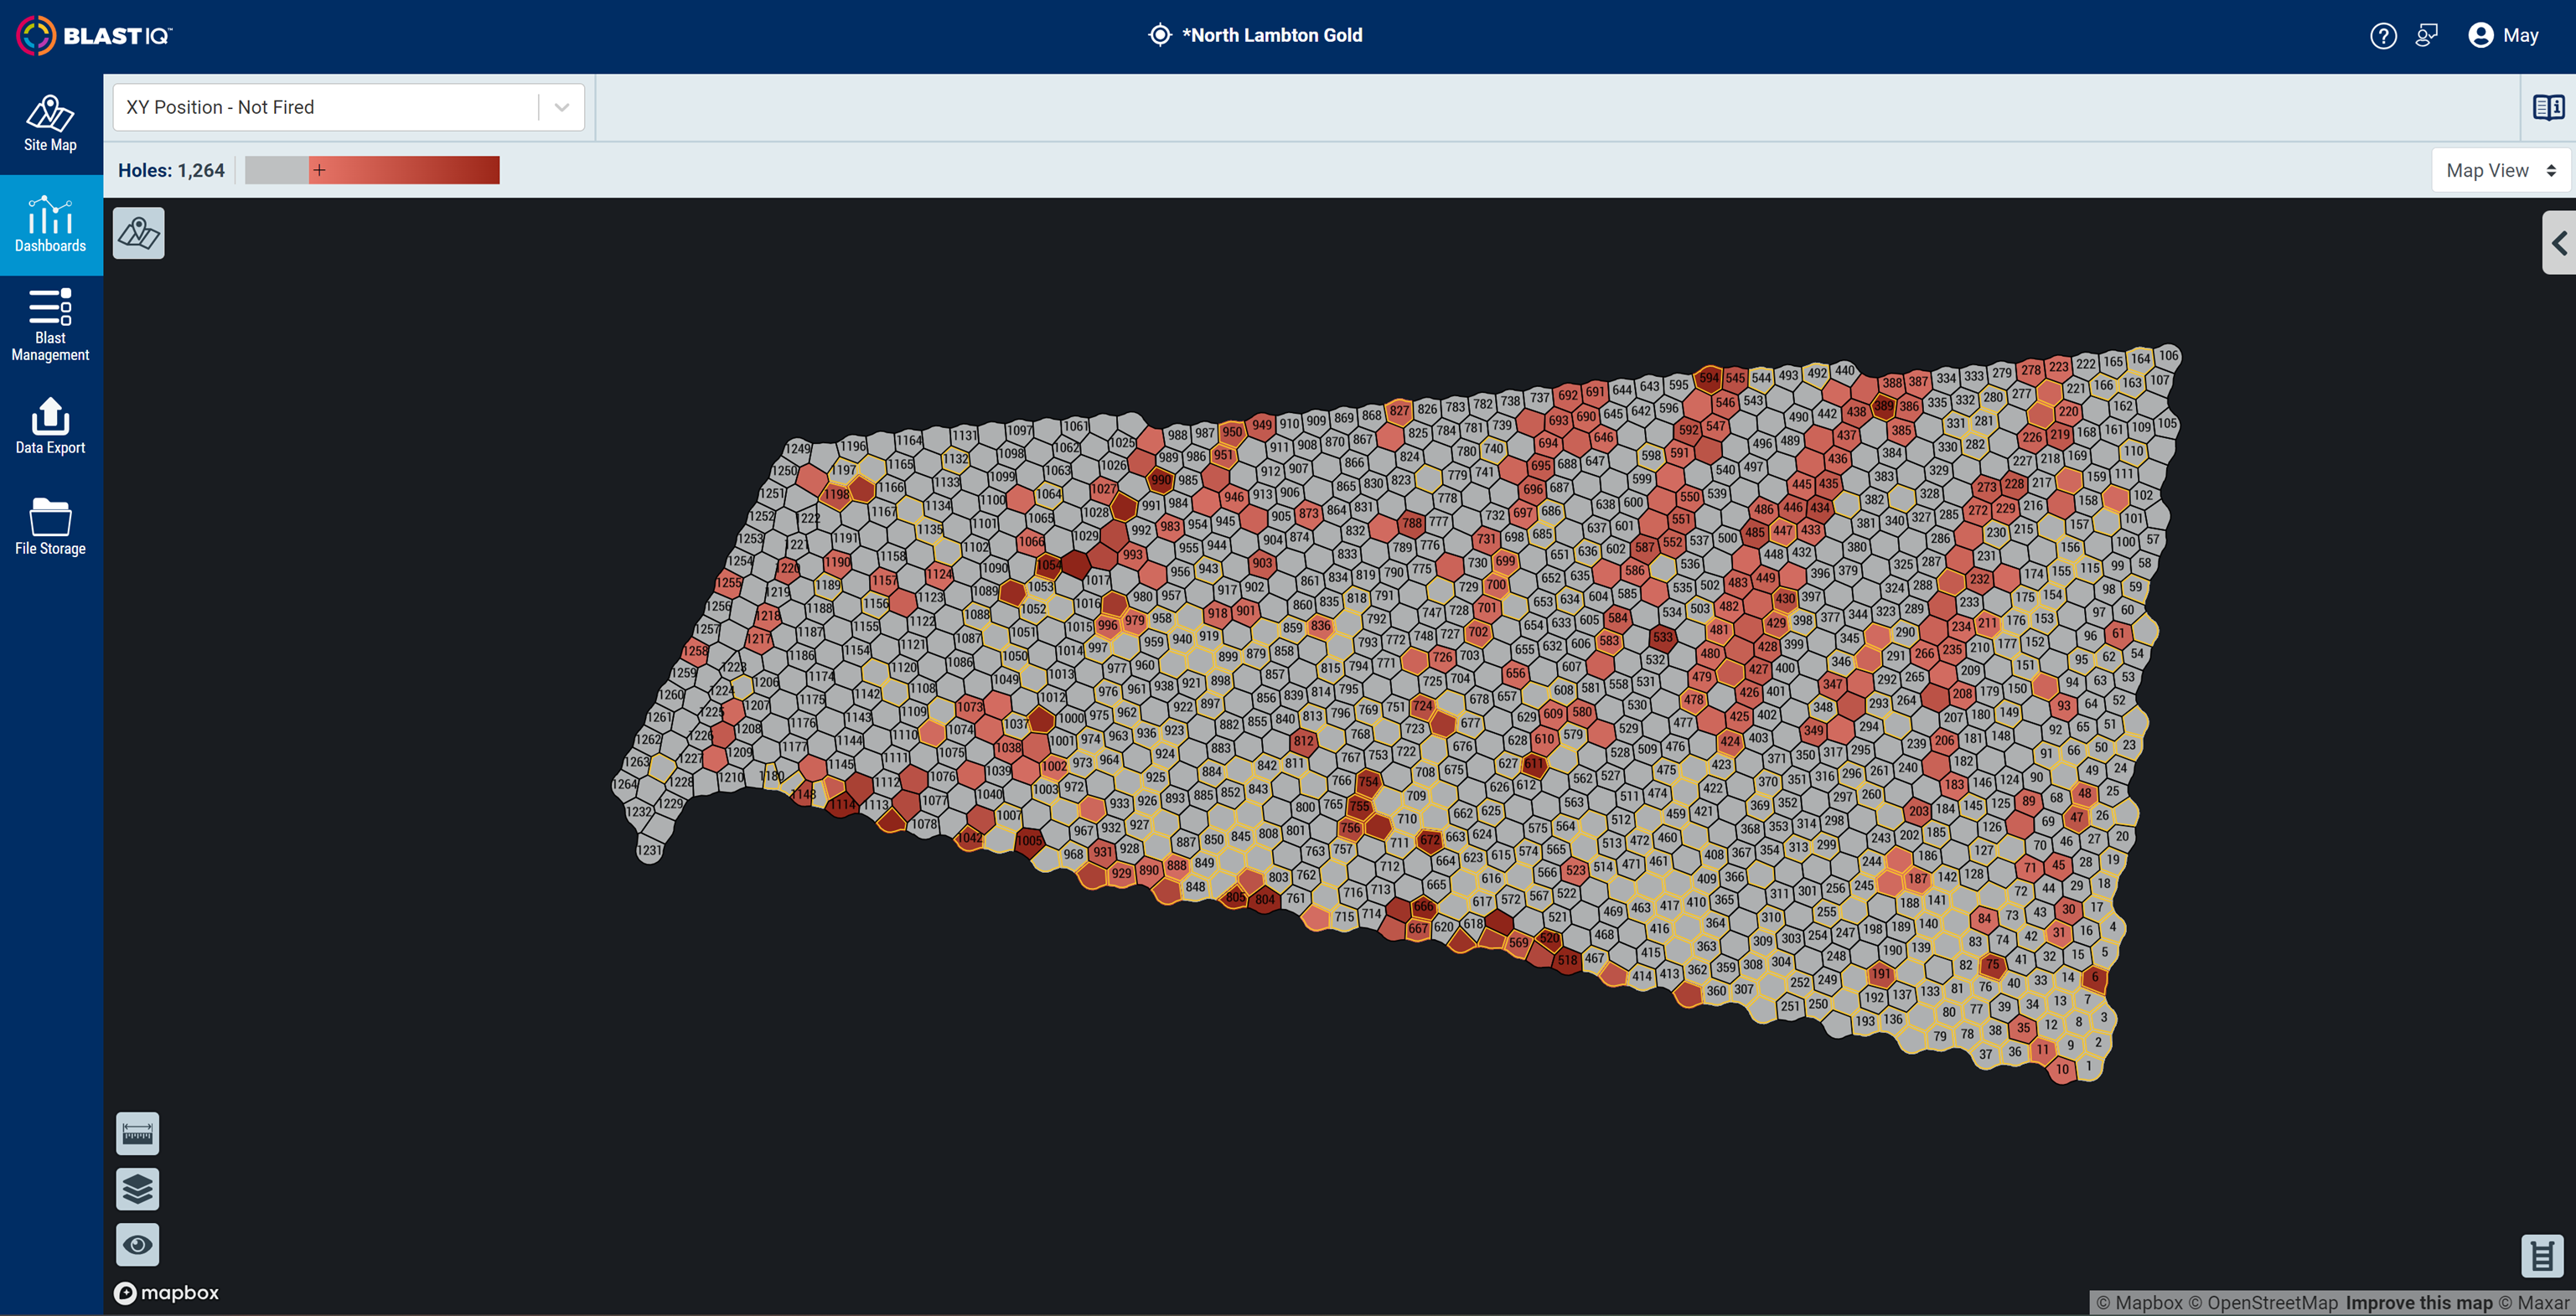The image size is (2576, 1316).
Task: Select hole 518 on the map
Action: coord(1567,960)
